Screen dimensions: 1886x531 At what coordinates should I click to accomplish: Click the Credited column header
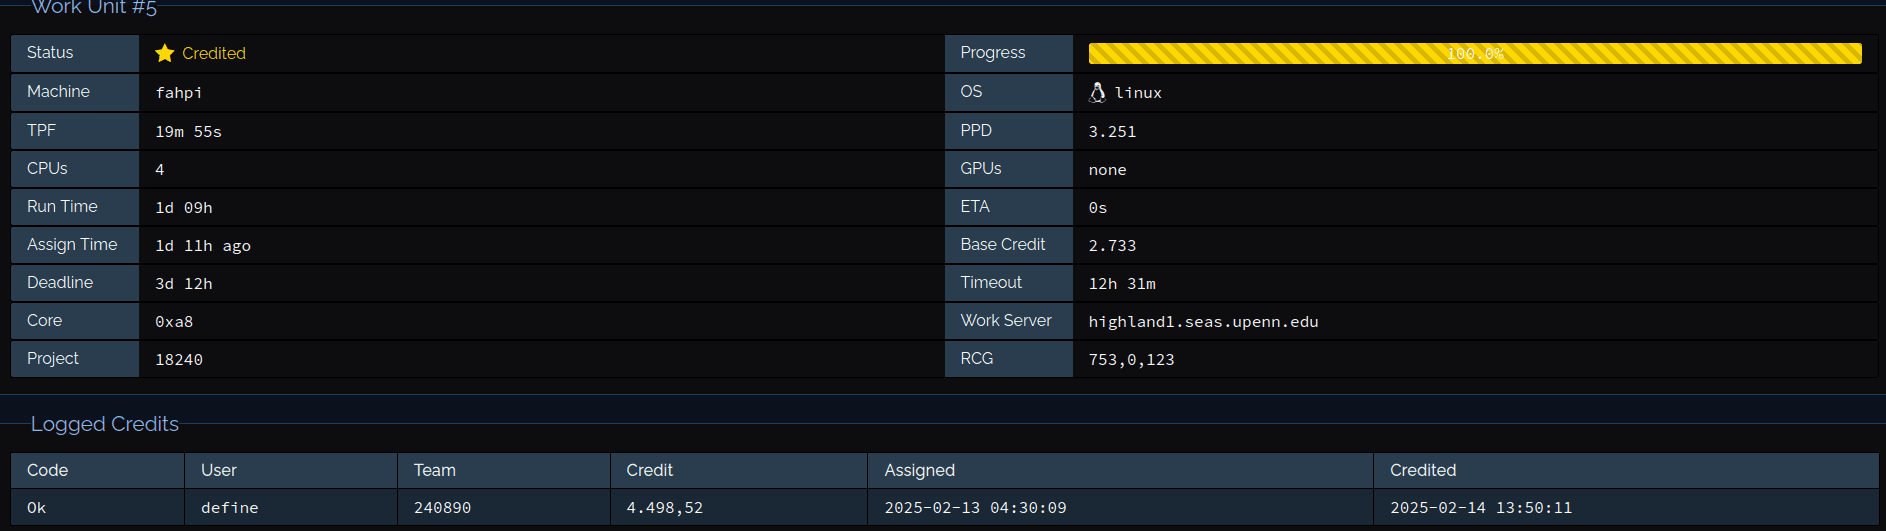1627,470
